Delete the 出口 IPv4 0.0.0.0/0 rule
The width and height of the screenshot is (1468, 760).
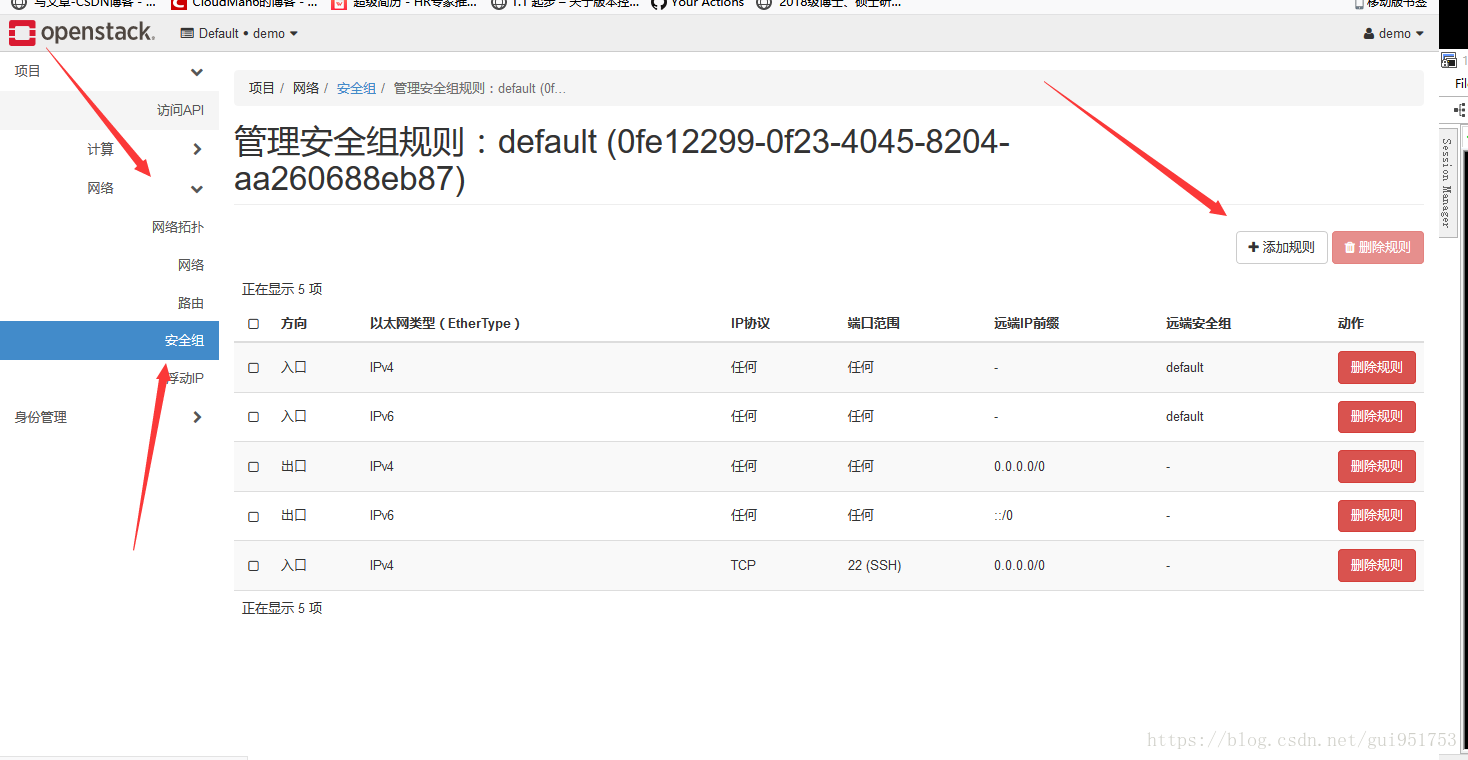1377,466
